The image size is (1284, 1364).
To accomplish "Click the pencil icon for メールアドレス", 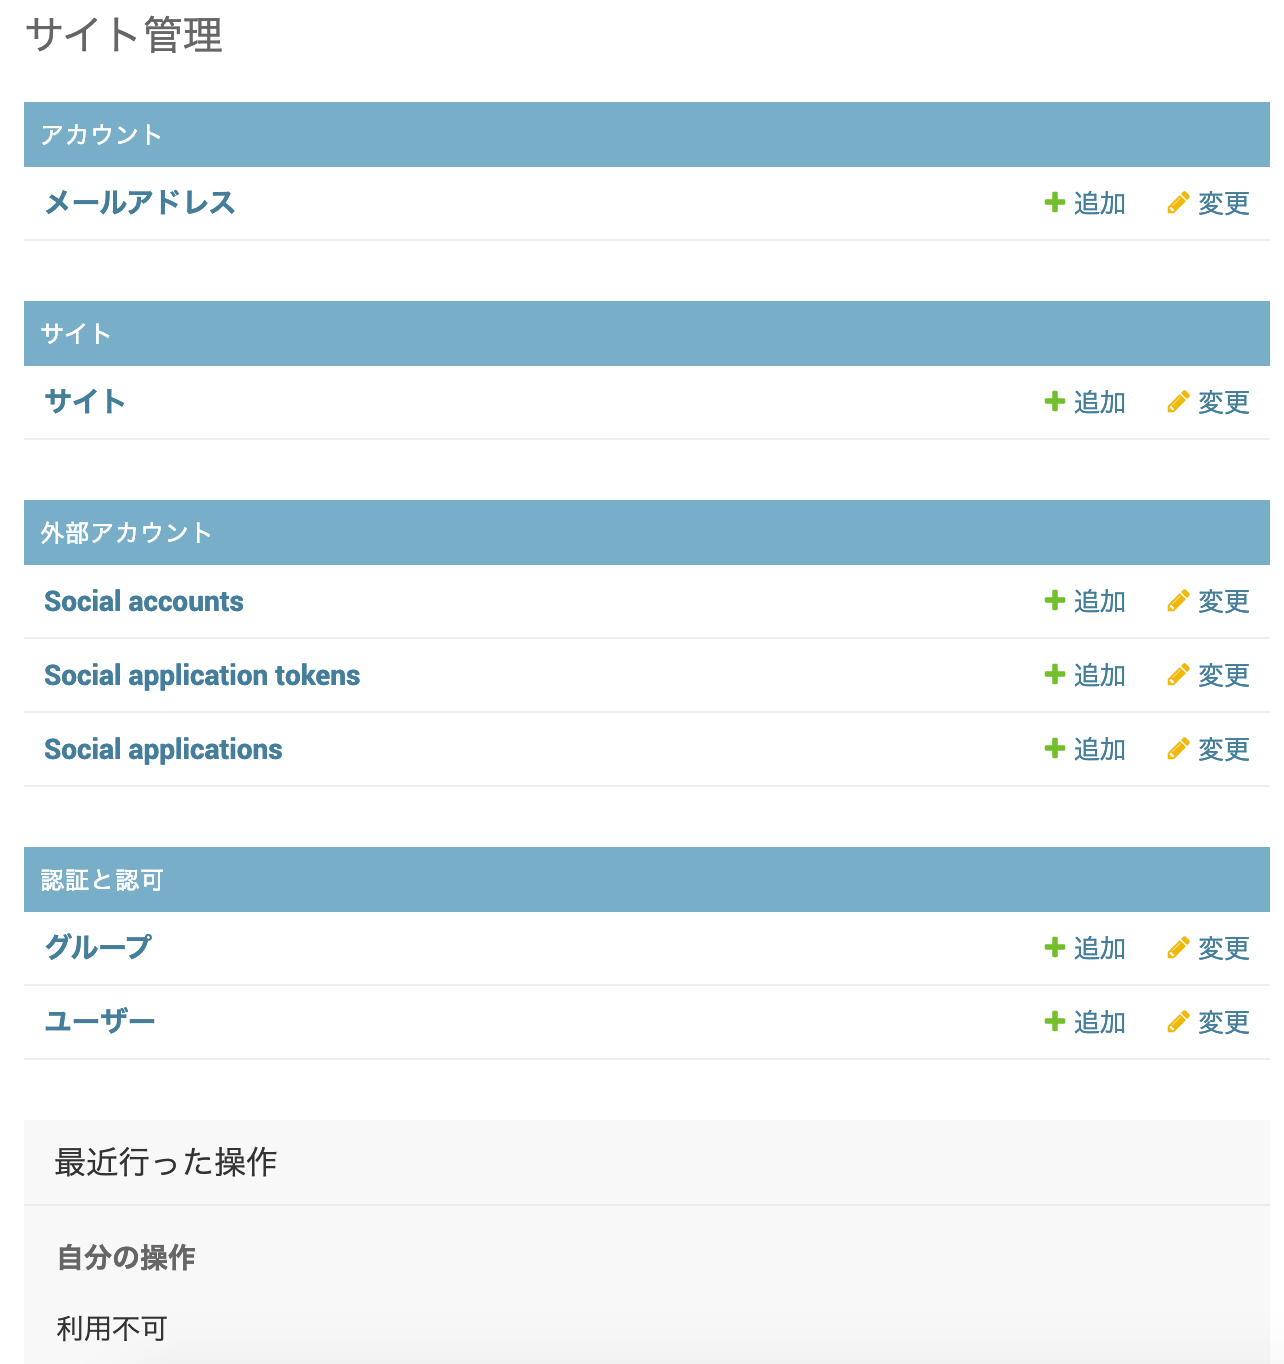I will (1178, 203).
